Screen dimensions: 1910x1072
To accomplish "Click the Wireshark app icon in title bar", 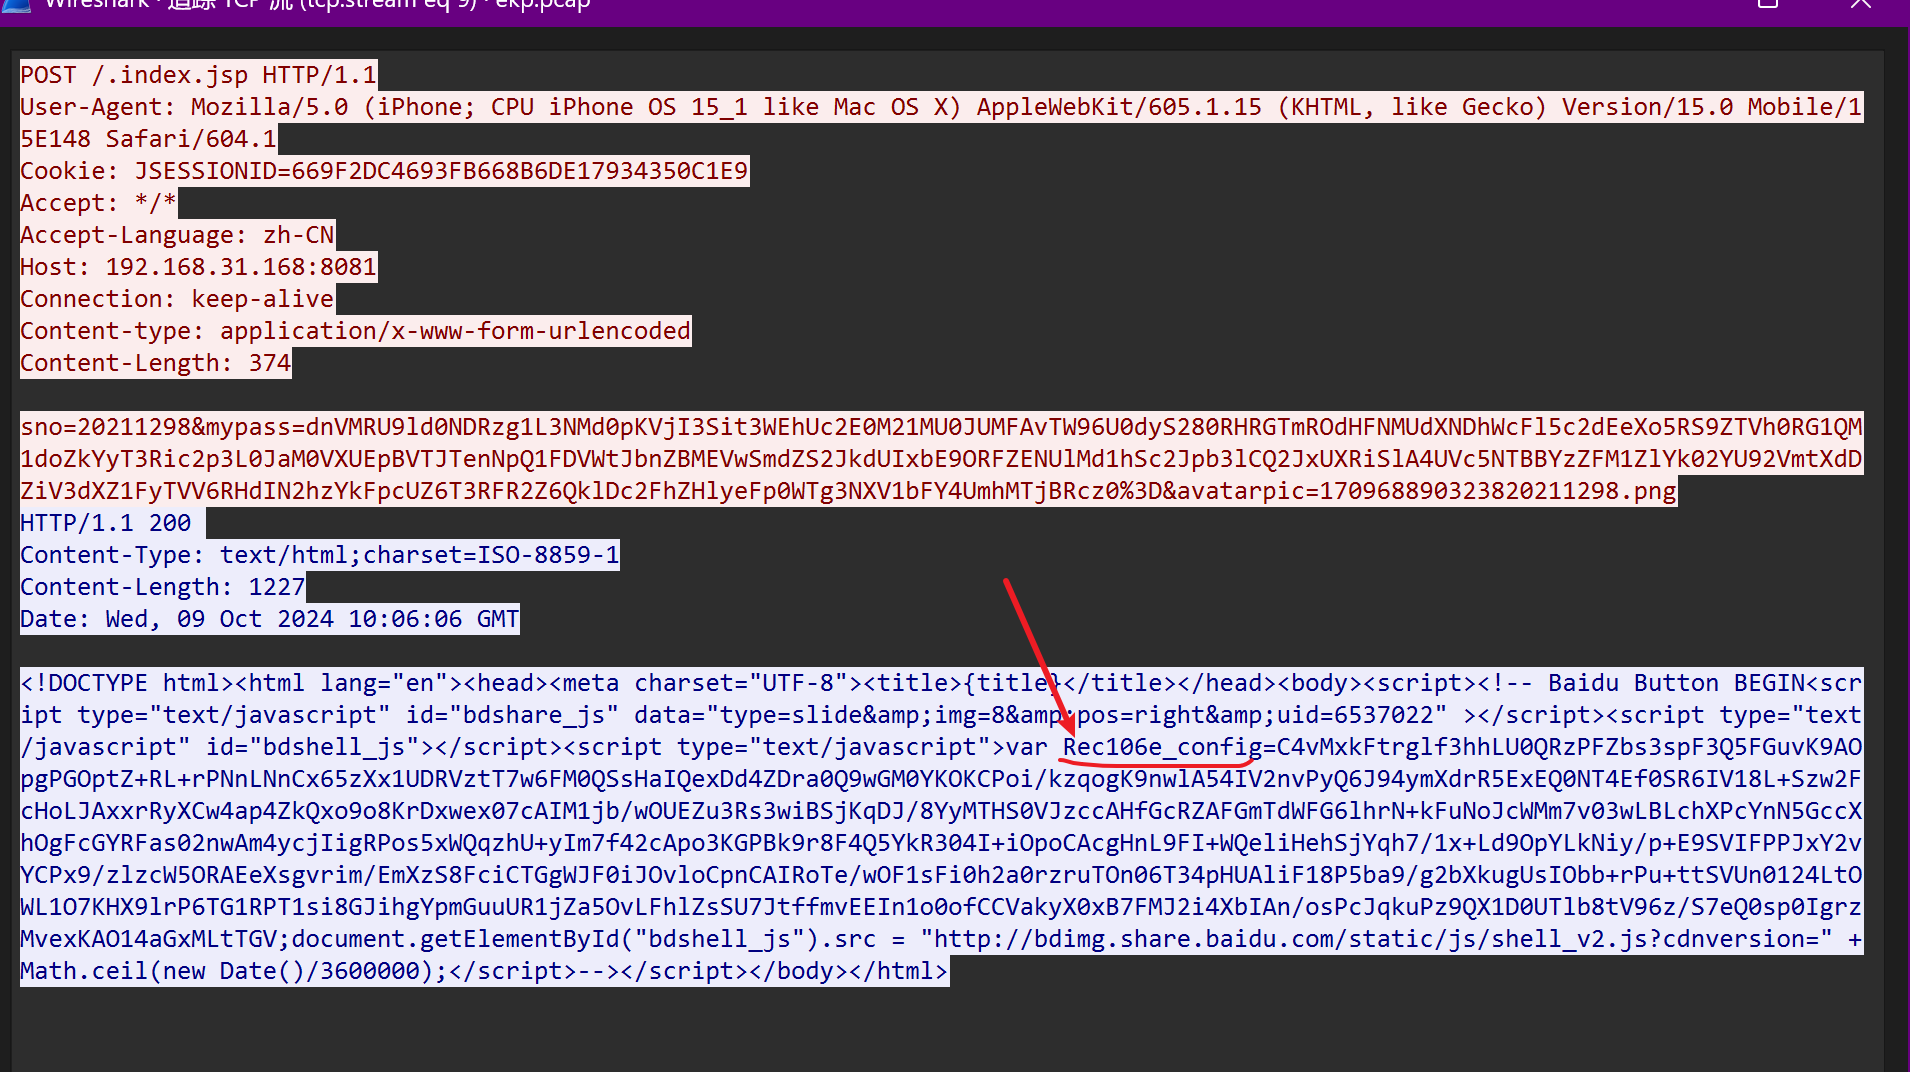I will click(16, 4).
